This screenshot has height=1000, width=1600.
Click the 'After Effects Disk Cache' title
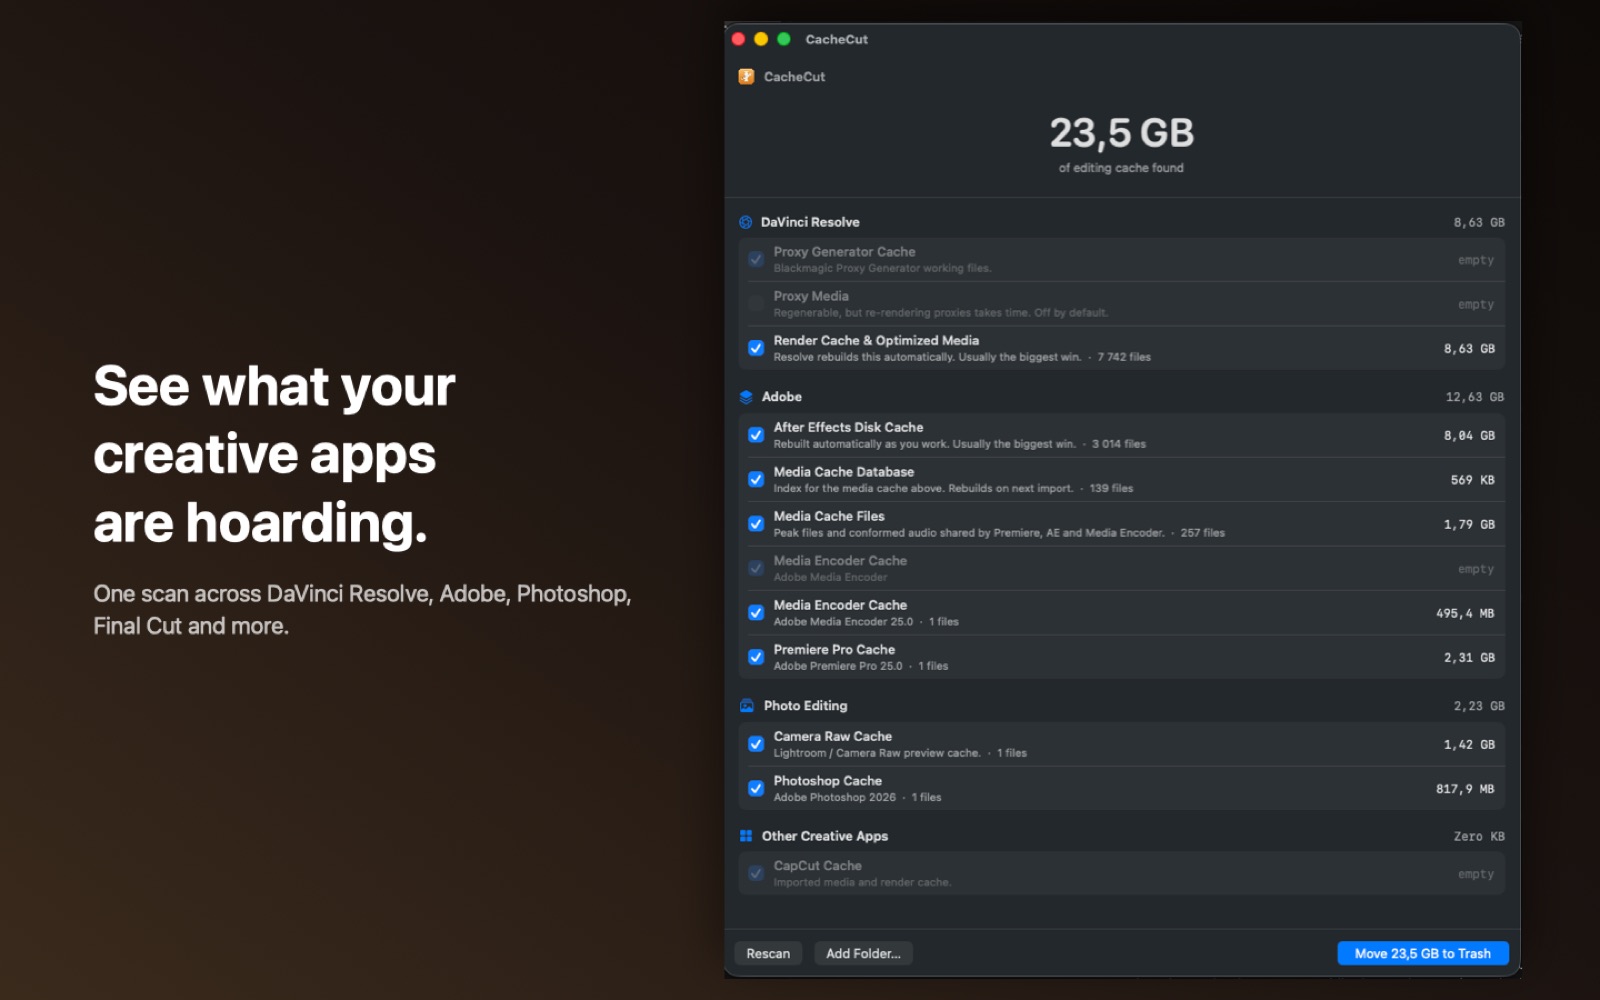(848, 427)
